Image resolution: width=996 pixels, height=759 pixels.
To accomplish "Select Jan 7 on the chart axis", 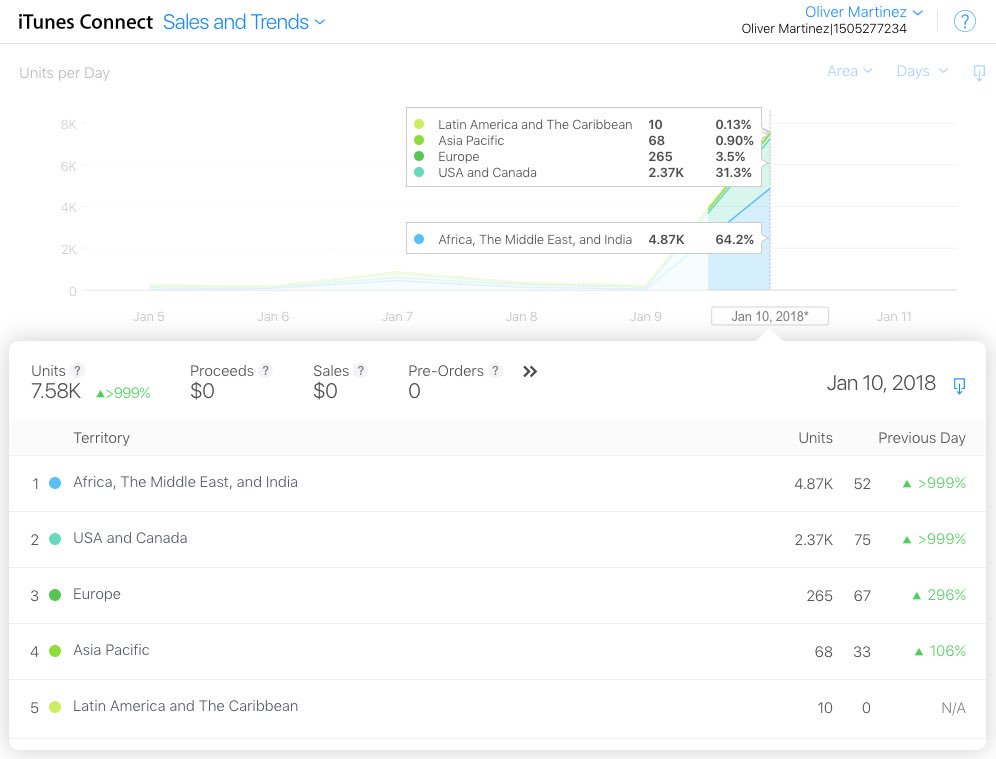I will [397, 316].
